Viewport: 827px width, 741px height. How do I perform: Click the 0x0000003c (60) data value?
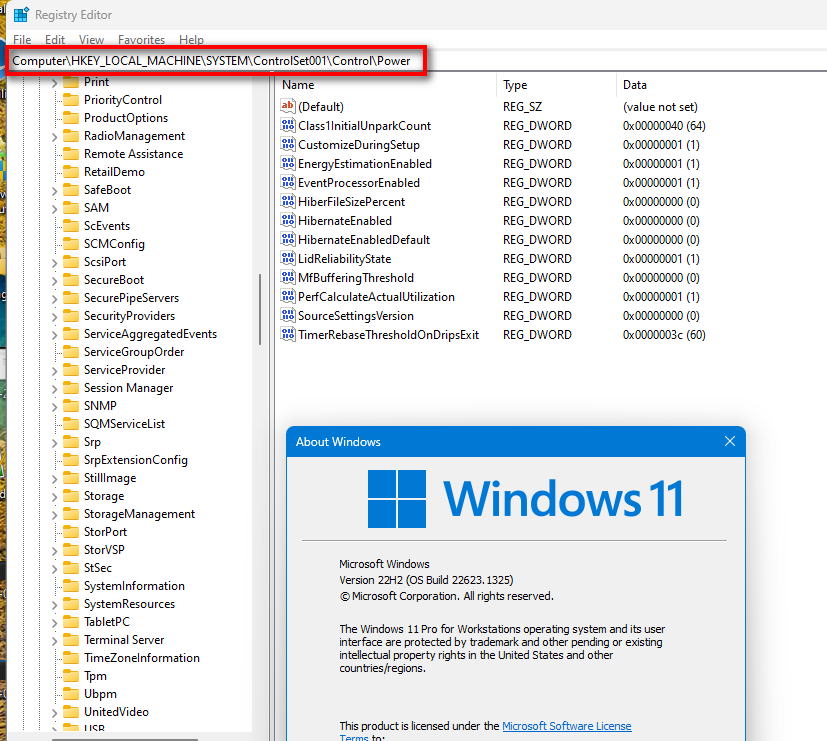pyautogui.click(x=664, y=335)
